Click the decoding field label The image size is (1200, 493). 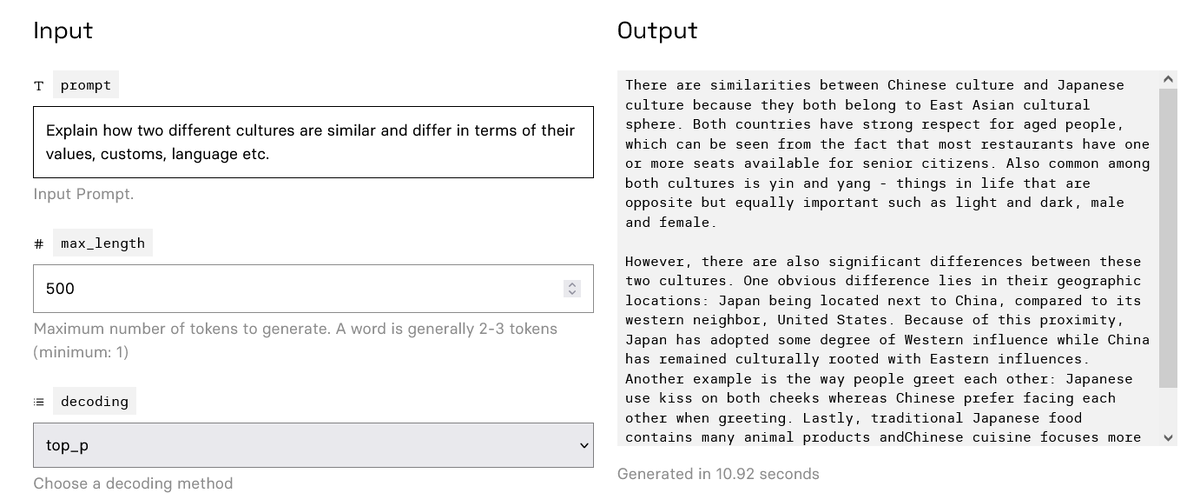[x=95, y=401]
